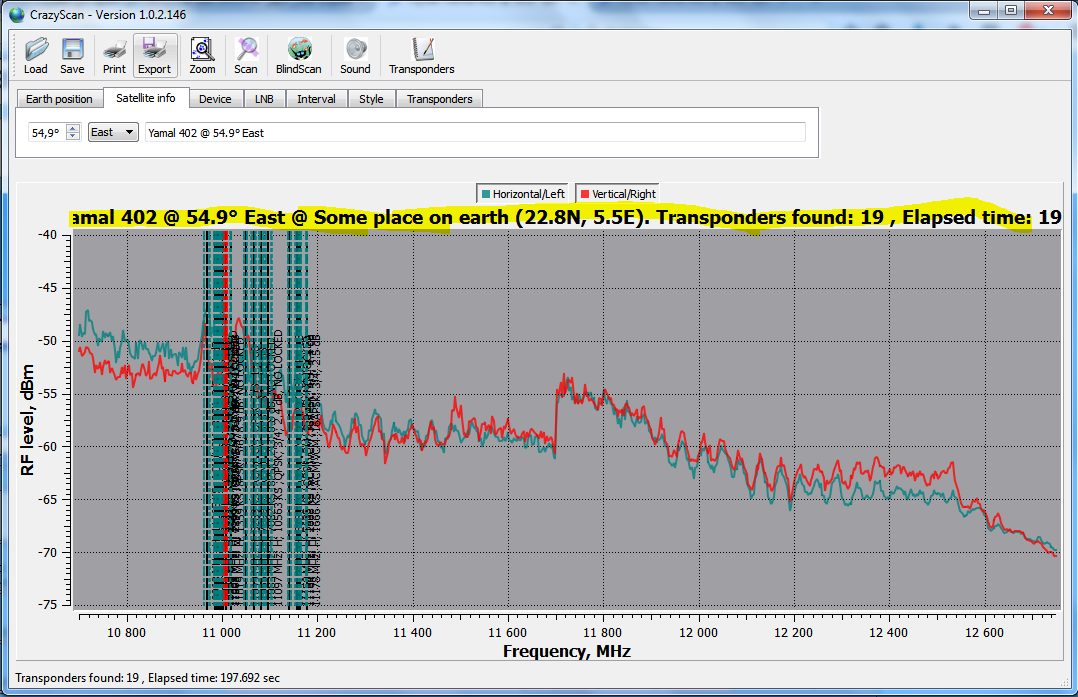Open the LNB tab
The height and width of the screenshot is (697, 1078).
[x=264, y=99]
